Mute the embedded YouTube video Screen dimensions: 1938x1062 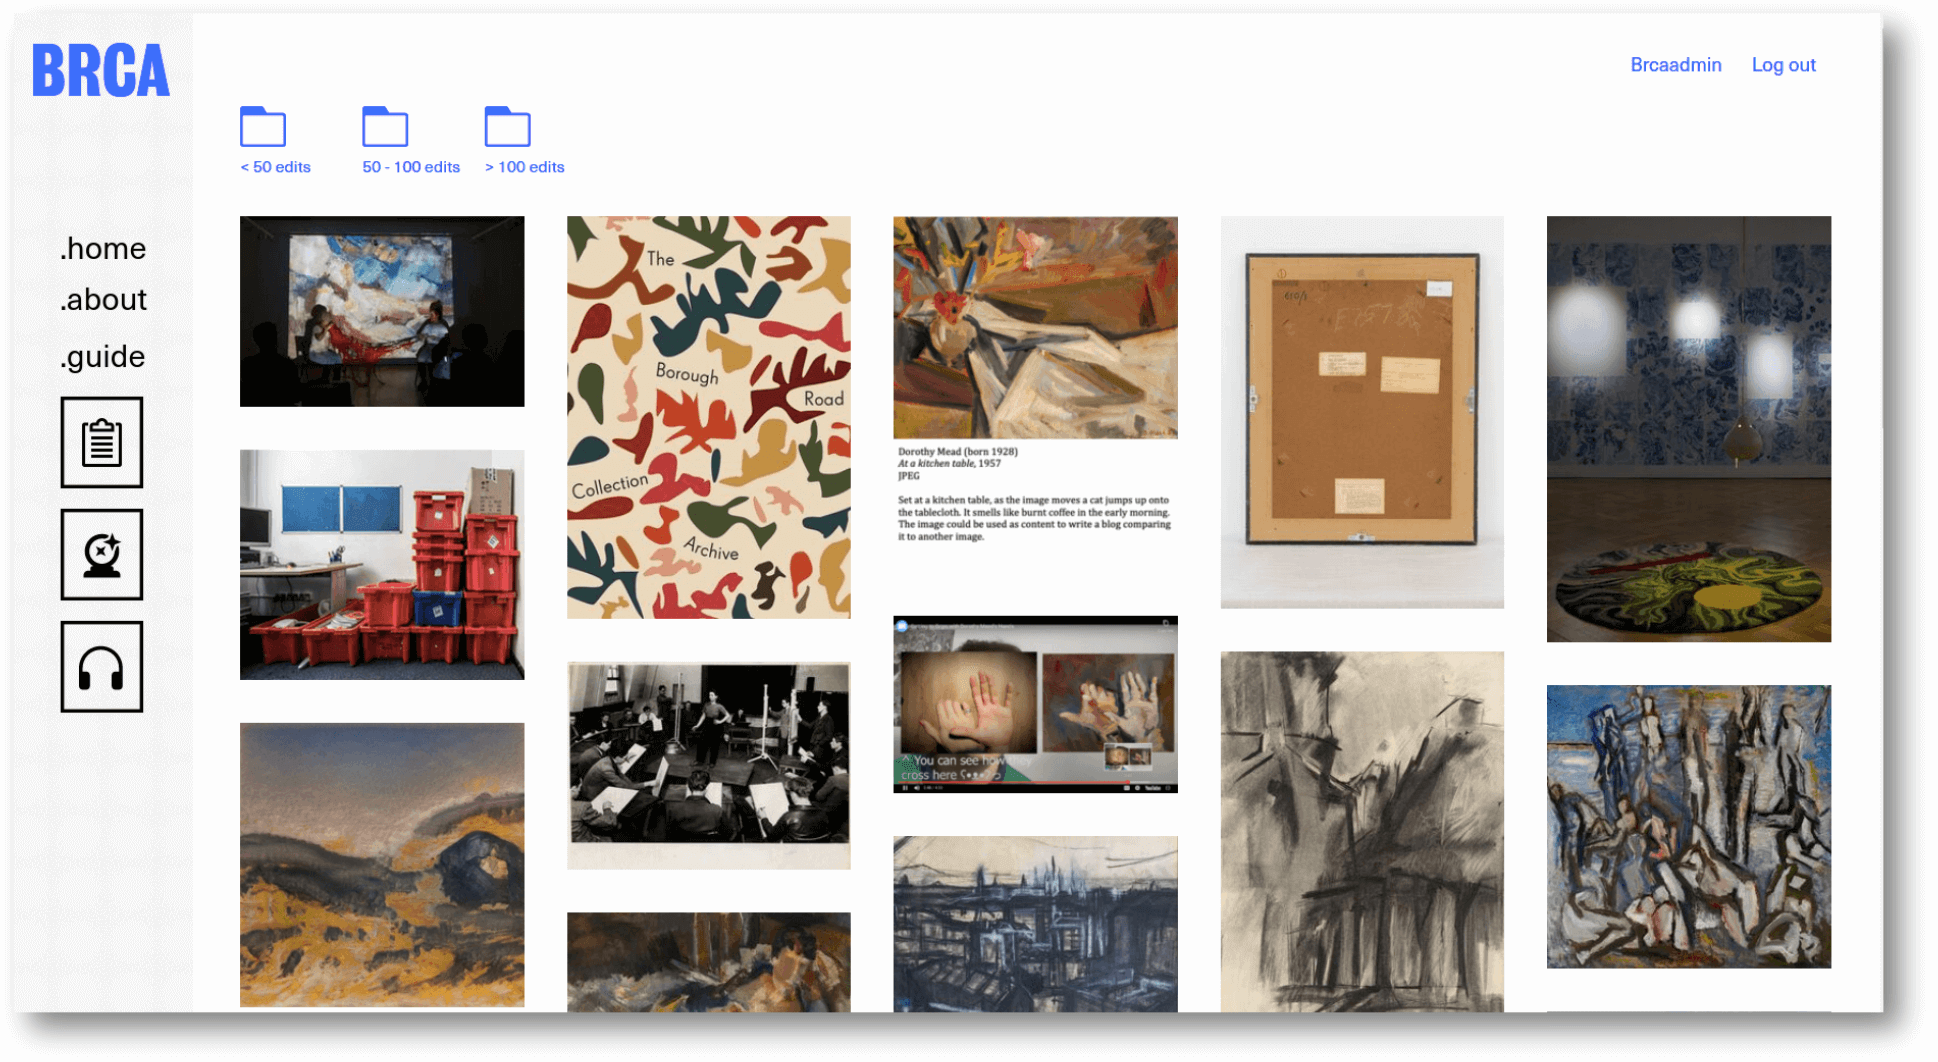pyautogui.click(x=917, y=787)
